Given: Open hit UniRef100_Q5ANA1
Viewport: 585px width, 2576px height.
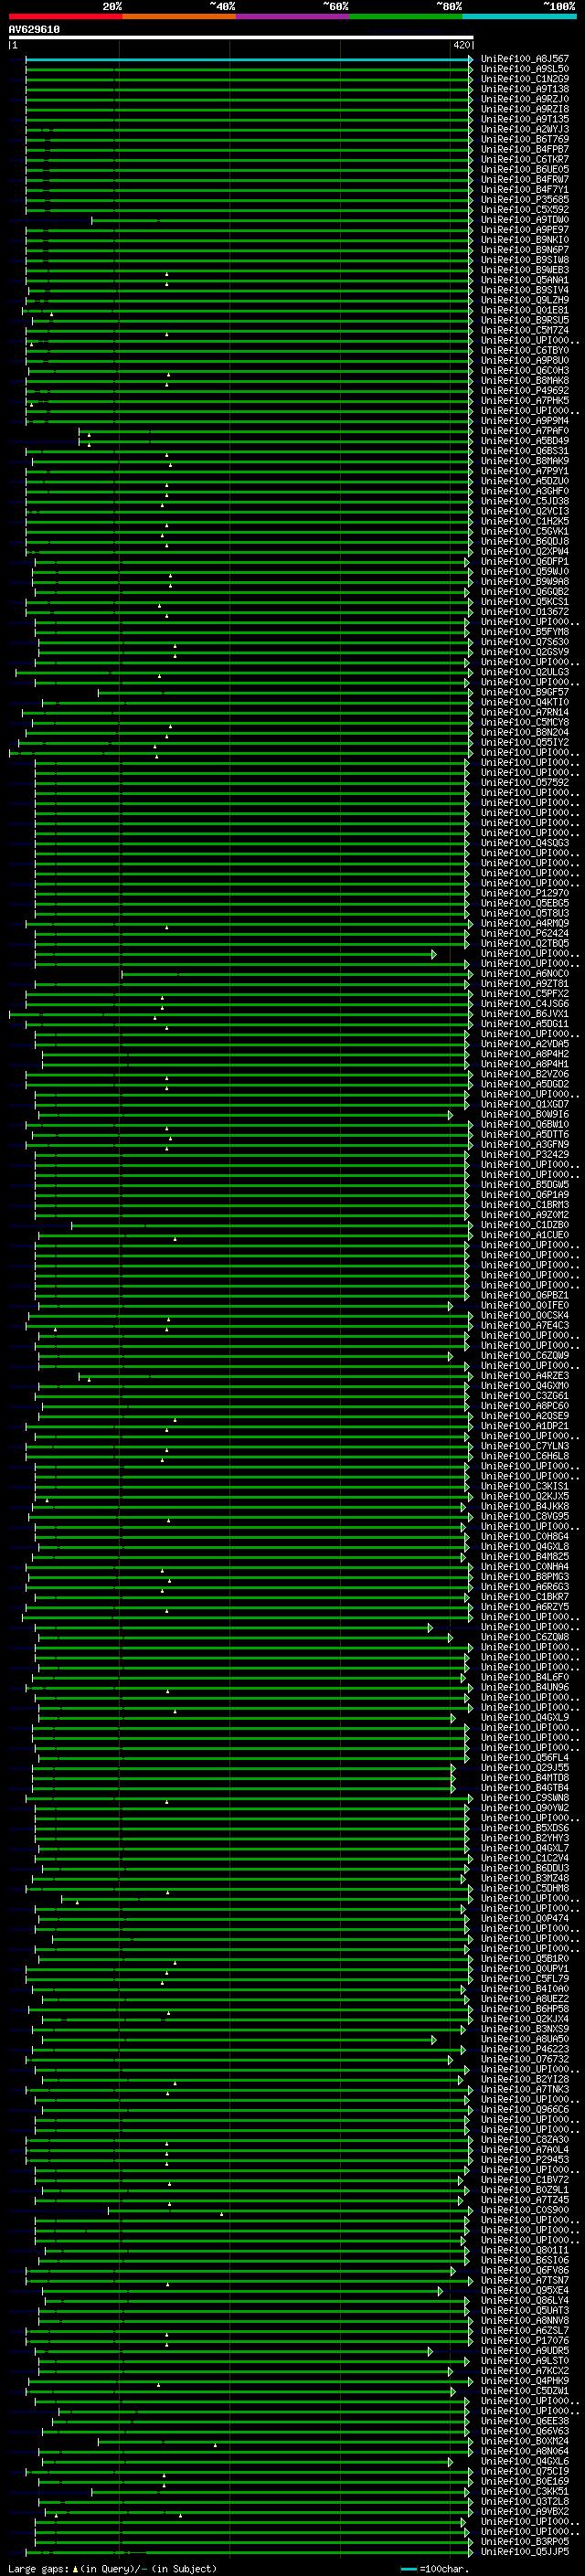Looking at the screenshot, I should coord(525,280).
